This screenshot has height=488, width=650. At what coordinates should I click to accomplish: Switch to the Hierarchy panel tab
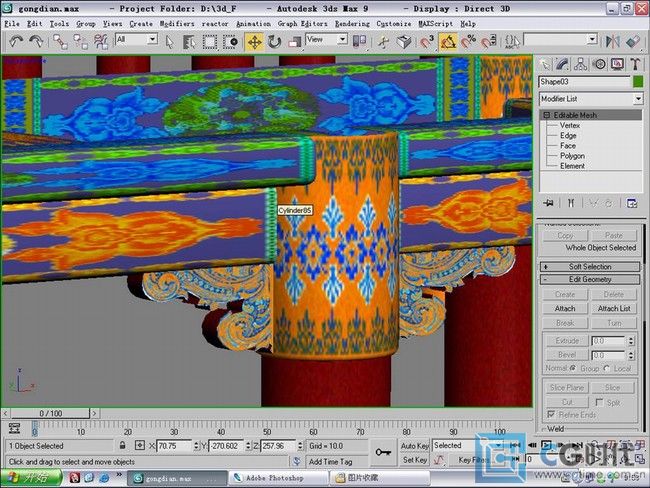pyautogui.click(x=580, y=64)
